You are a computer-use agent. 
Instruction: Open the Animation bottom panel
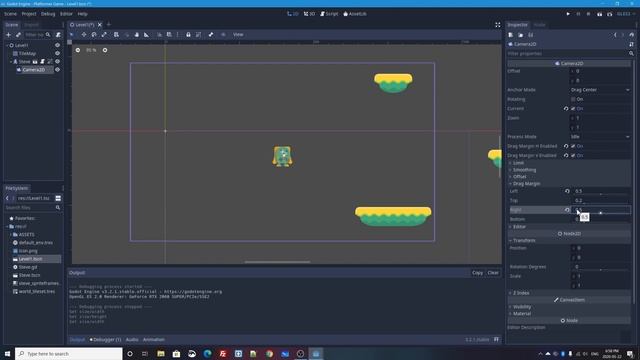(x=153, y=340)
